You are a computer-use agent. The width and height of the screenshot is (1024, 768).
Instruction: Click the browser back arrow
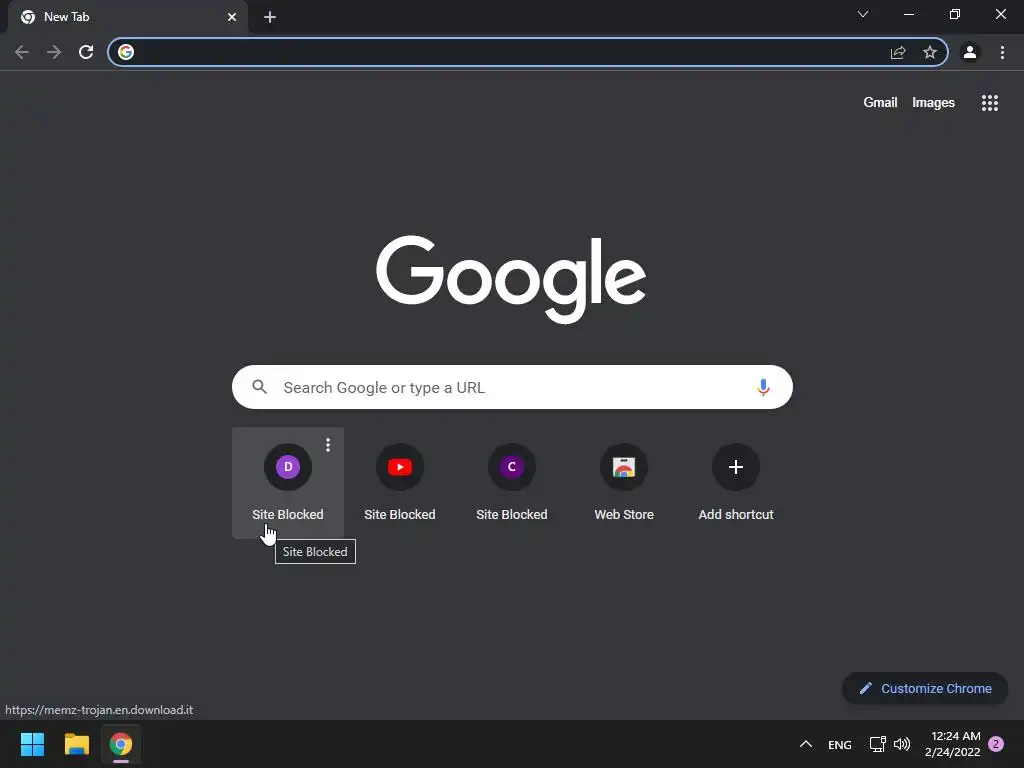(22, 52)
